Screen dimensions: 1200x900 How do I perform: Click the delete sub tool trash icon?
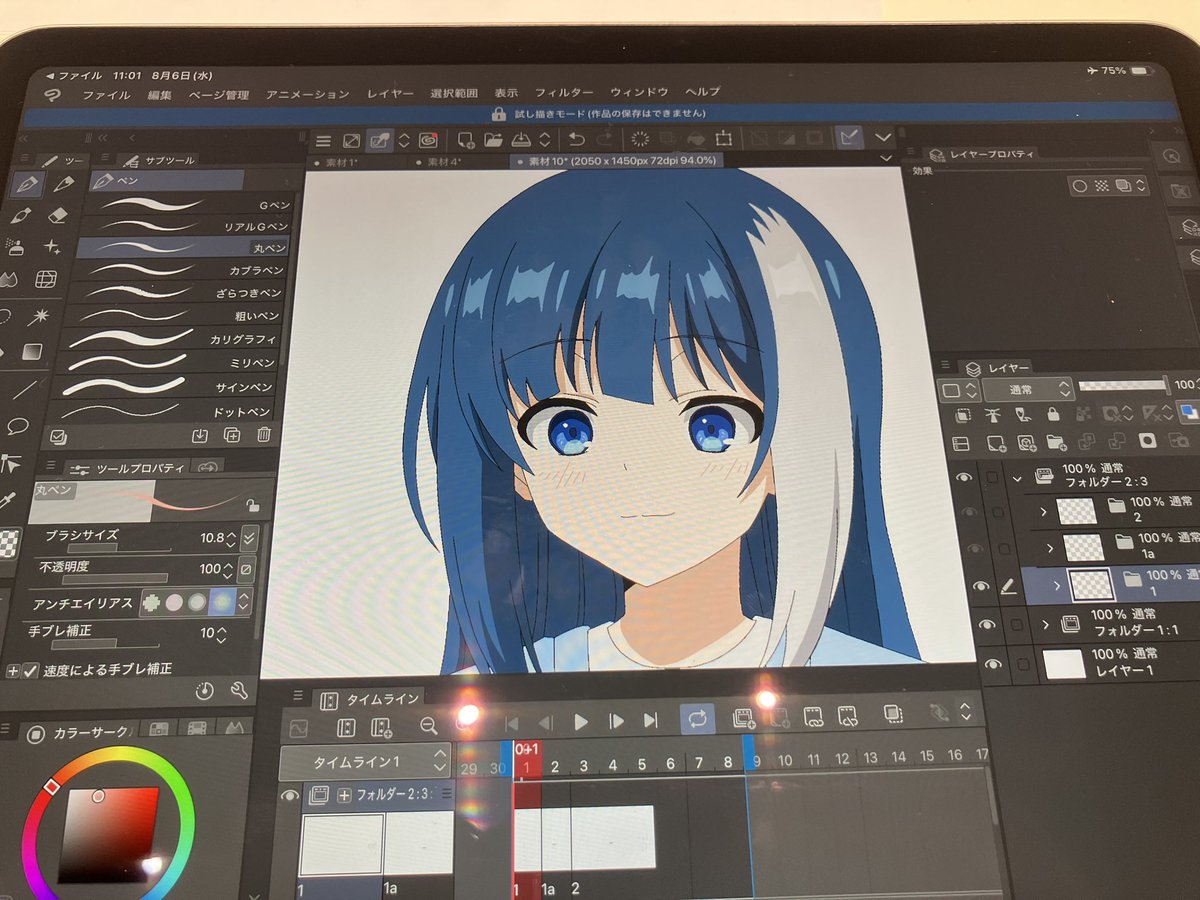[264, 435]
